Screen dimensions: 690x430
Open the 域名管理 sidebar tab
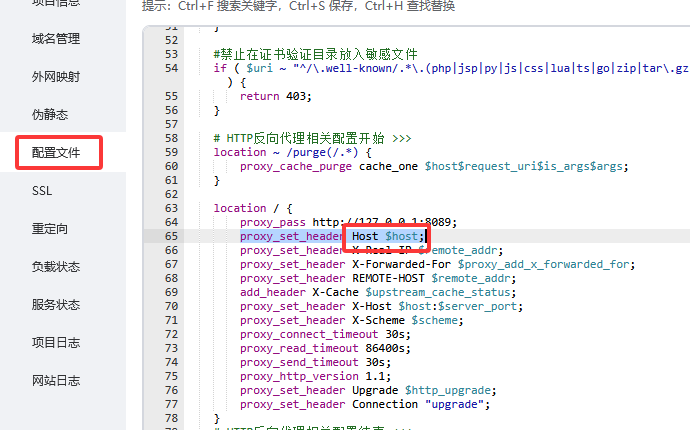55,39
